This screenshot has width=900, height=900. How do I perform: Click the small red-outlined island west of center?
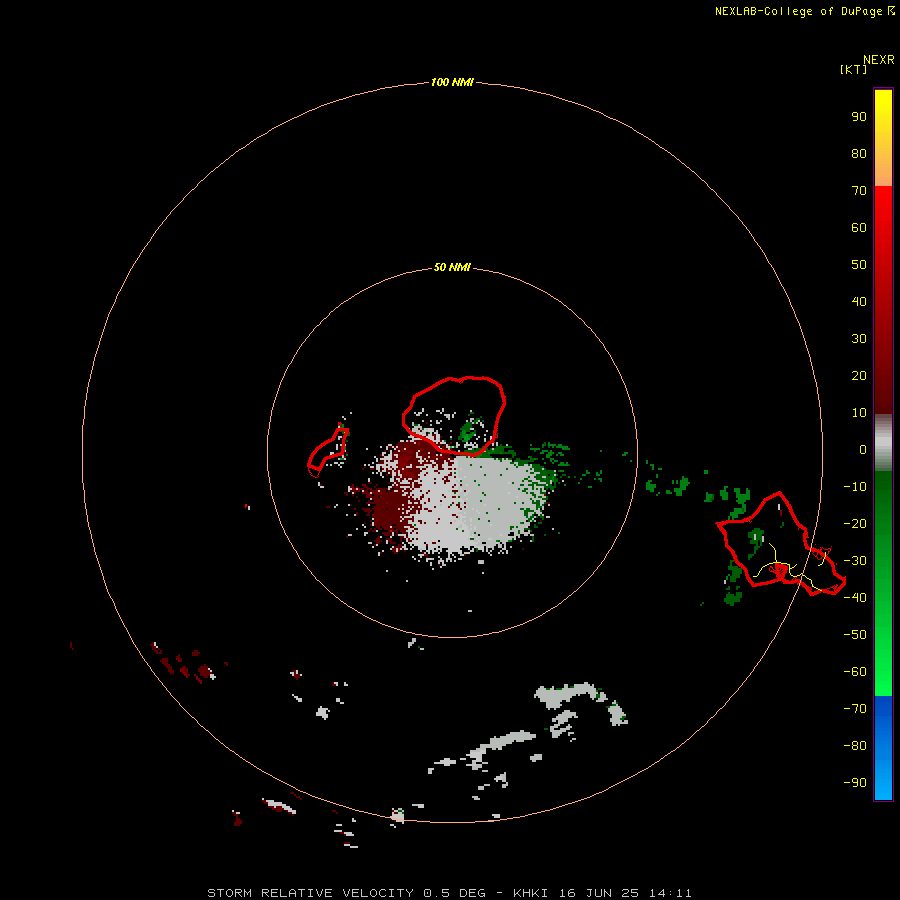[x=328, y=452]
